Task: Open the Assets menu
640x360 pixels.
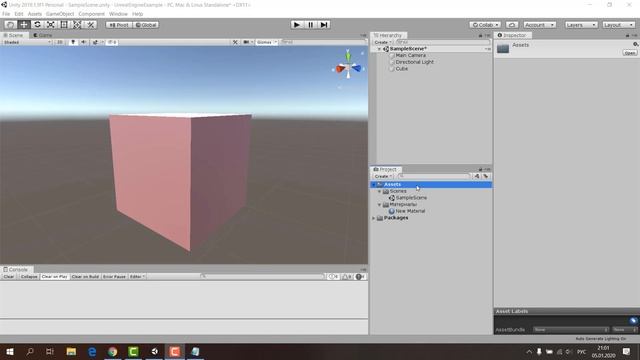Action: click(35, 14)
